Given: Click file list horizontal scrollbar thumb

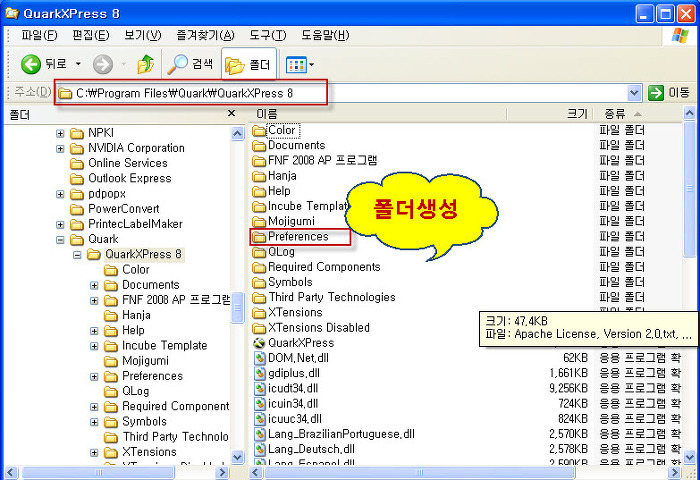Looking at the screenshot, I should (420, 472).
